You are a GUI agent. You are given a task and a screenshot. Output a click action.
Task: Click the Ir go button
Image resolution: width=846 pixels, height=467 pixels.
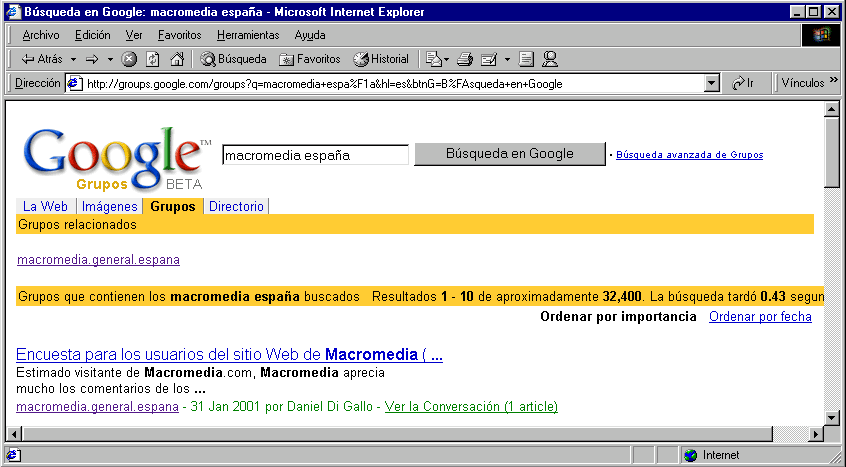pos(743,84)
